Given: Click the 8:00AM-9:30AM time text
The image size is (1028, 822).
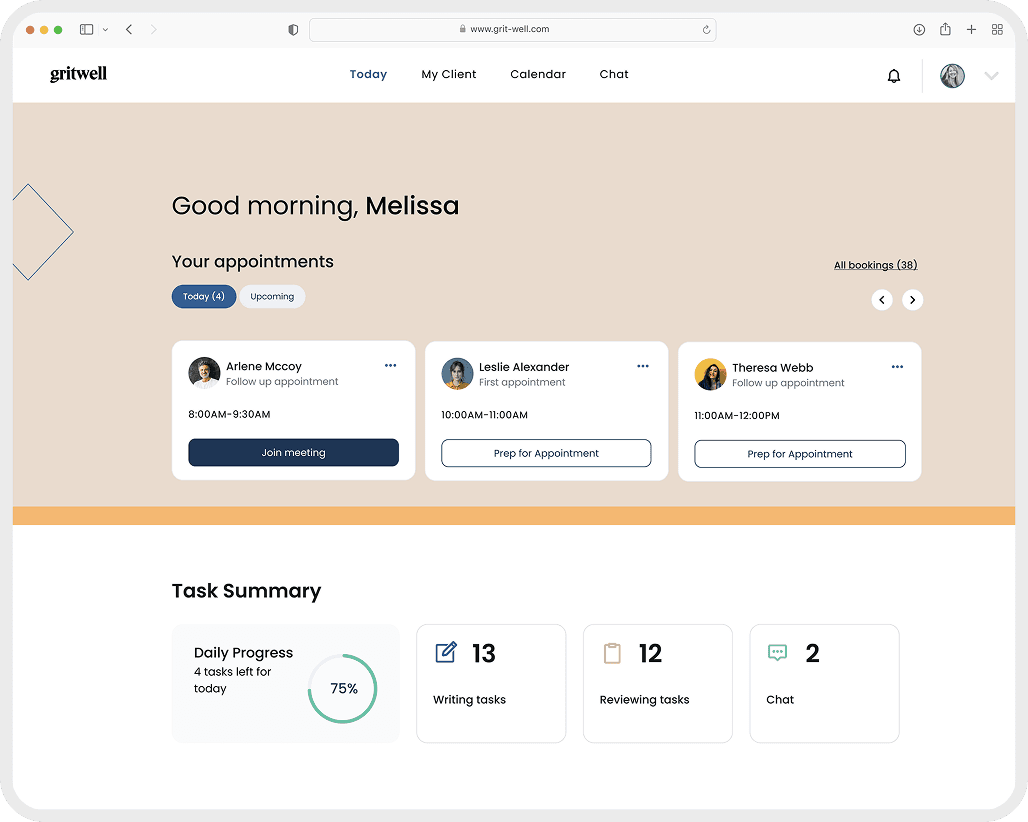Looking at the screenshot, I should [229, 414].
